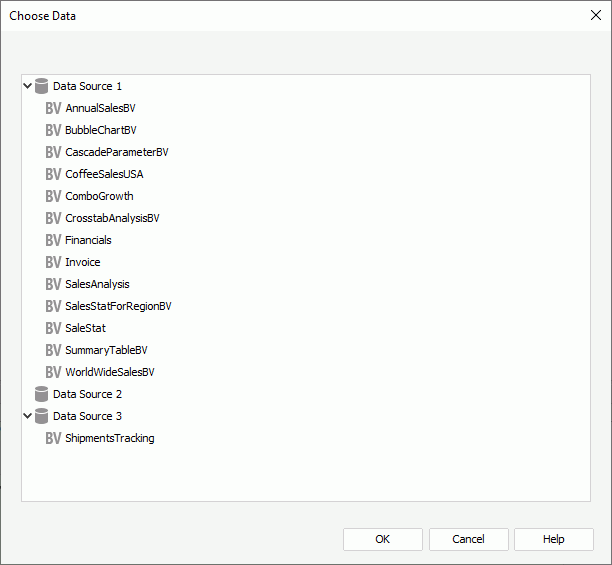Click the BV icon beside WorldWideSalesBV
Screen dimensions: 612x565
pos(53,372)
